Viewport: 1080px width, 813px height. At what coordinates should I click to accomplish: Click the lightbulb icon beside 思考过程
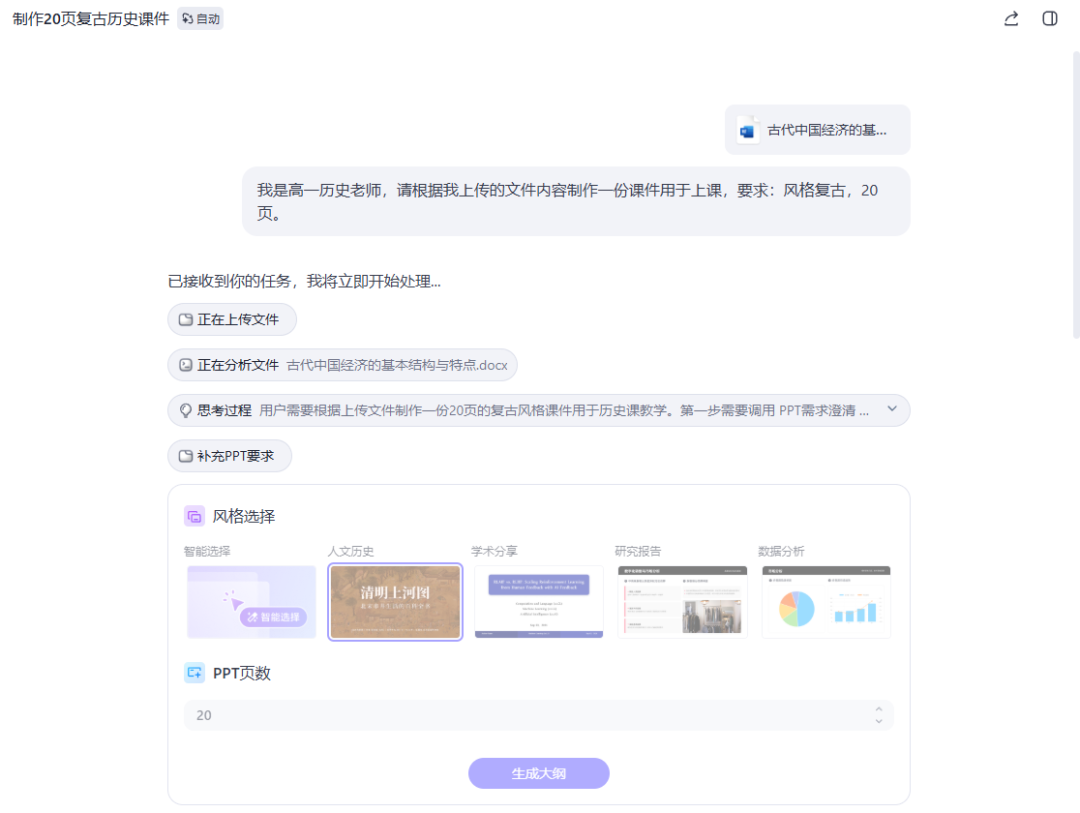pos(185,411)
